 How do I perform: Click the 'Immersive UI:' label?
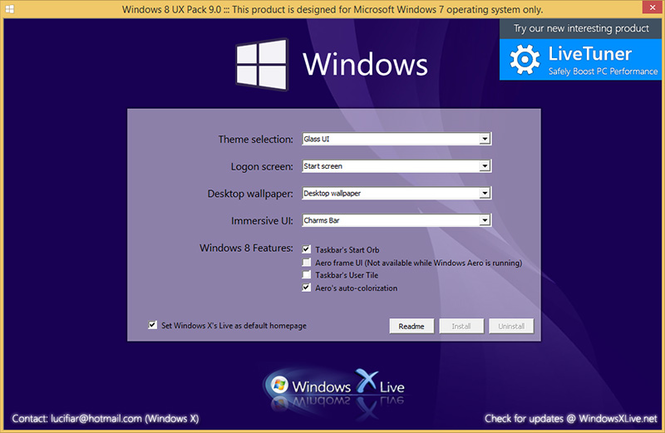click(262, 221)
